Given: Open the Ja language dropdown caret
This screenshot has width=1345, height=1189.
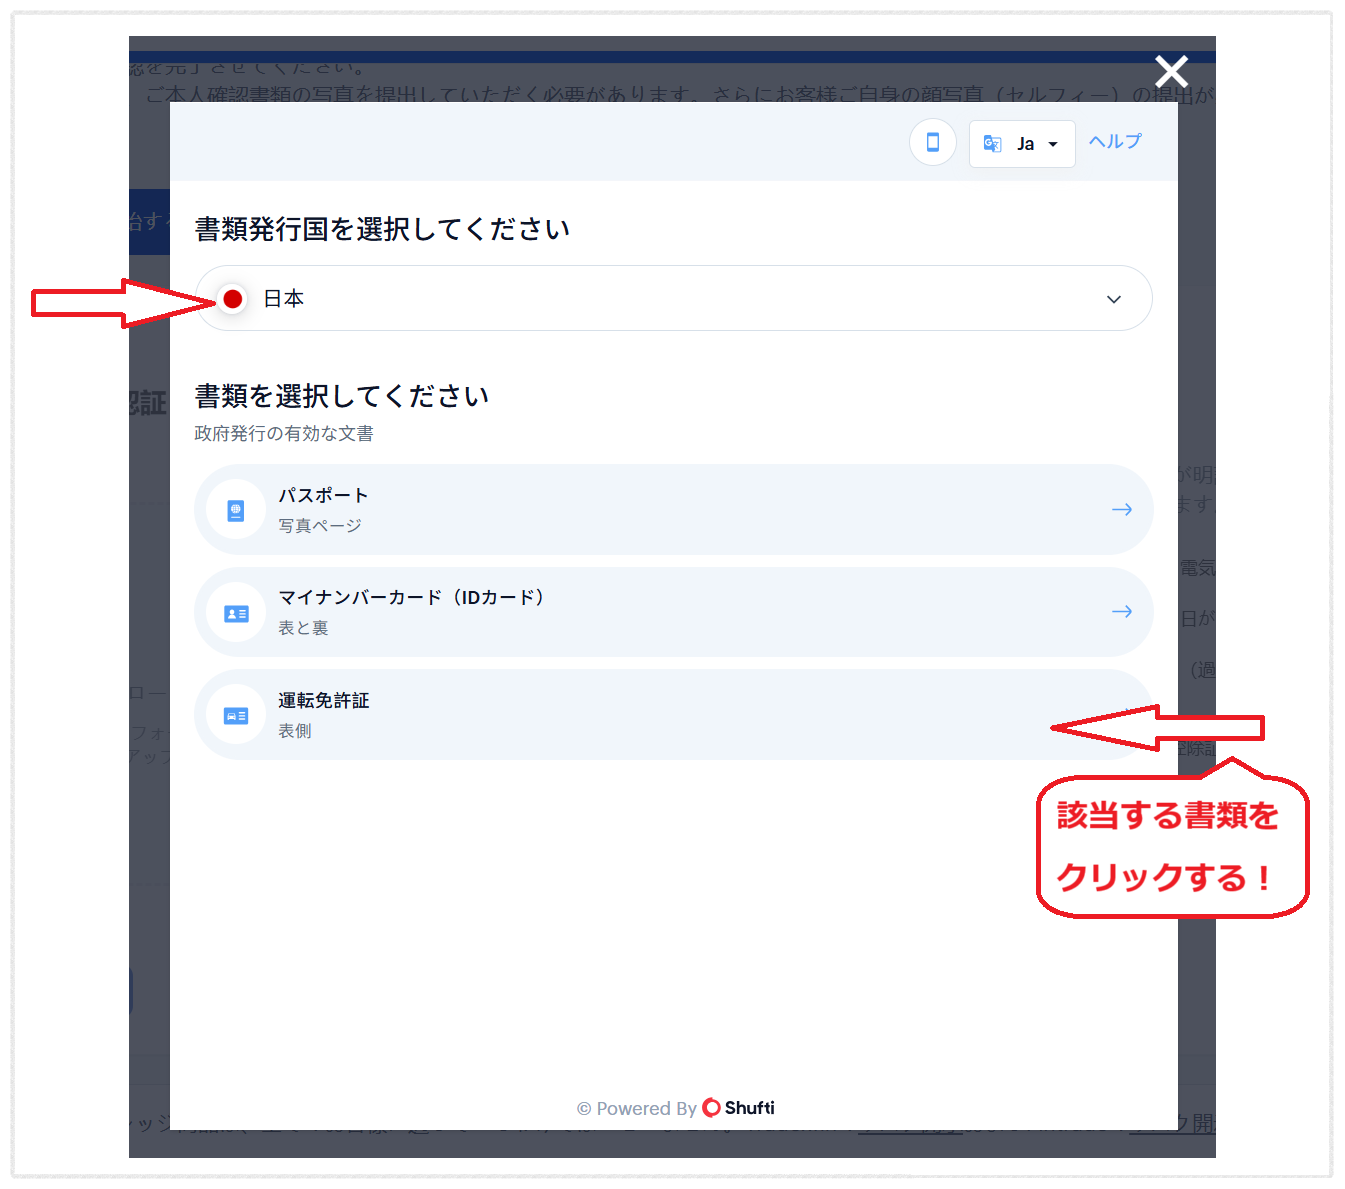Looking at the screenshot, I should 1053,145.
